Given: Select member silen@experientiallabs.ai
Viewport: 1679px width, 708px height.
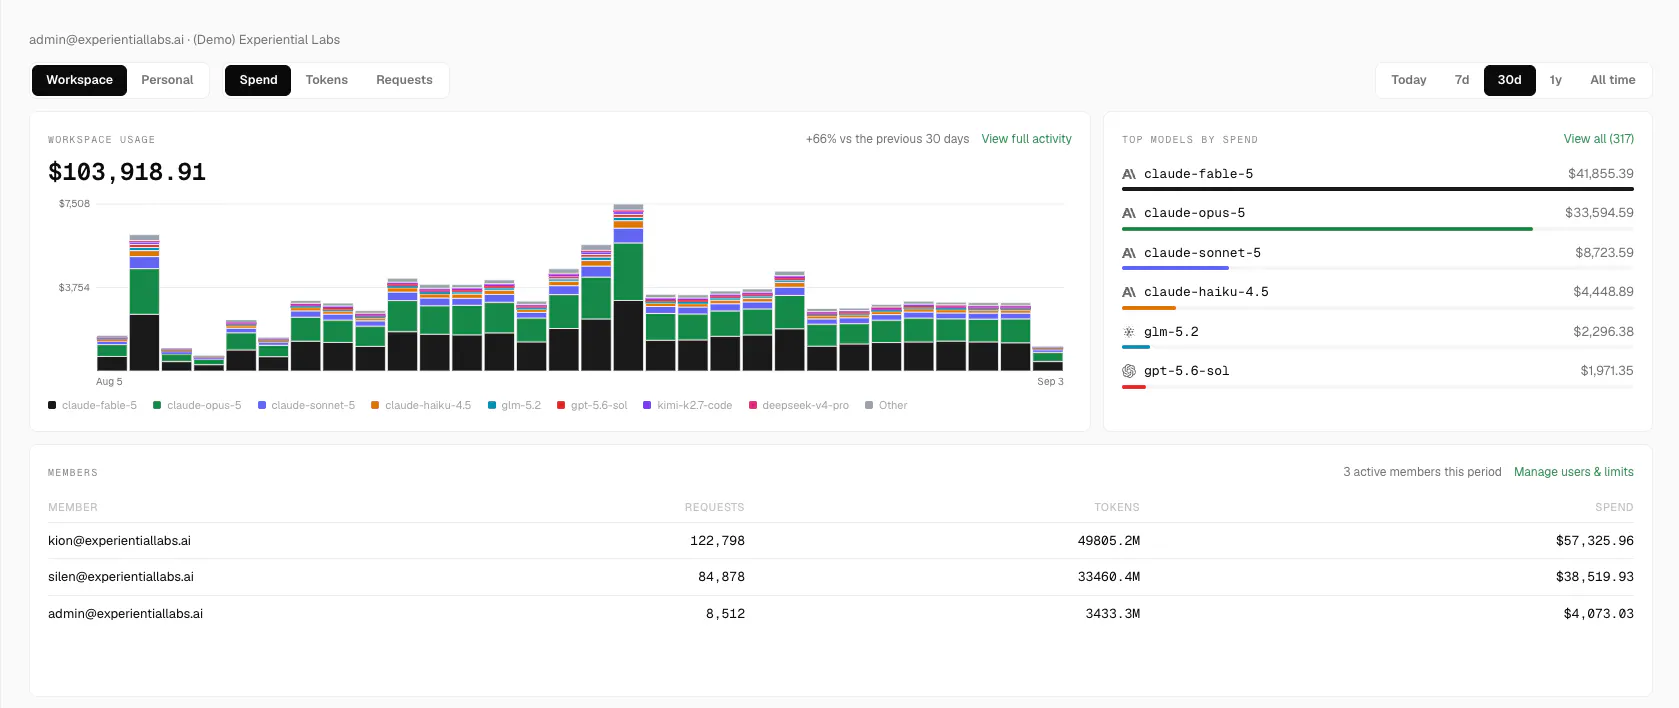Looking at the screenshot, I should [x=121, y=577].
